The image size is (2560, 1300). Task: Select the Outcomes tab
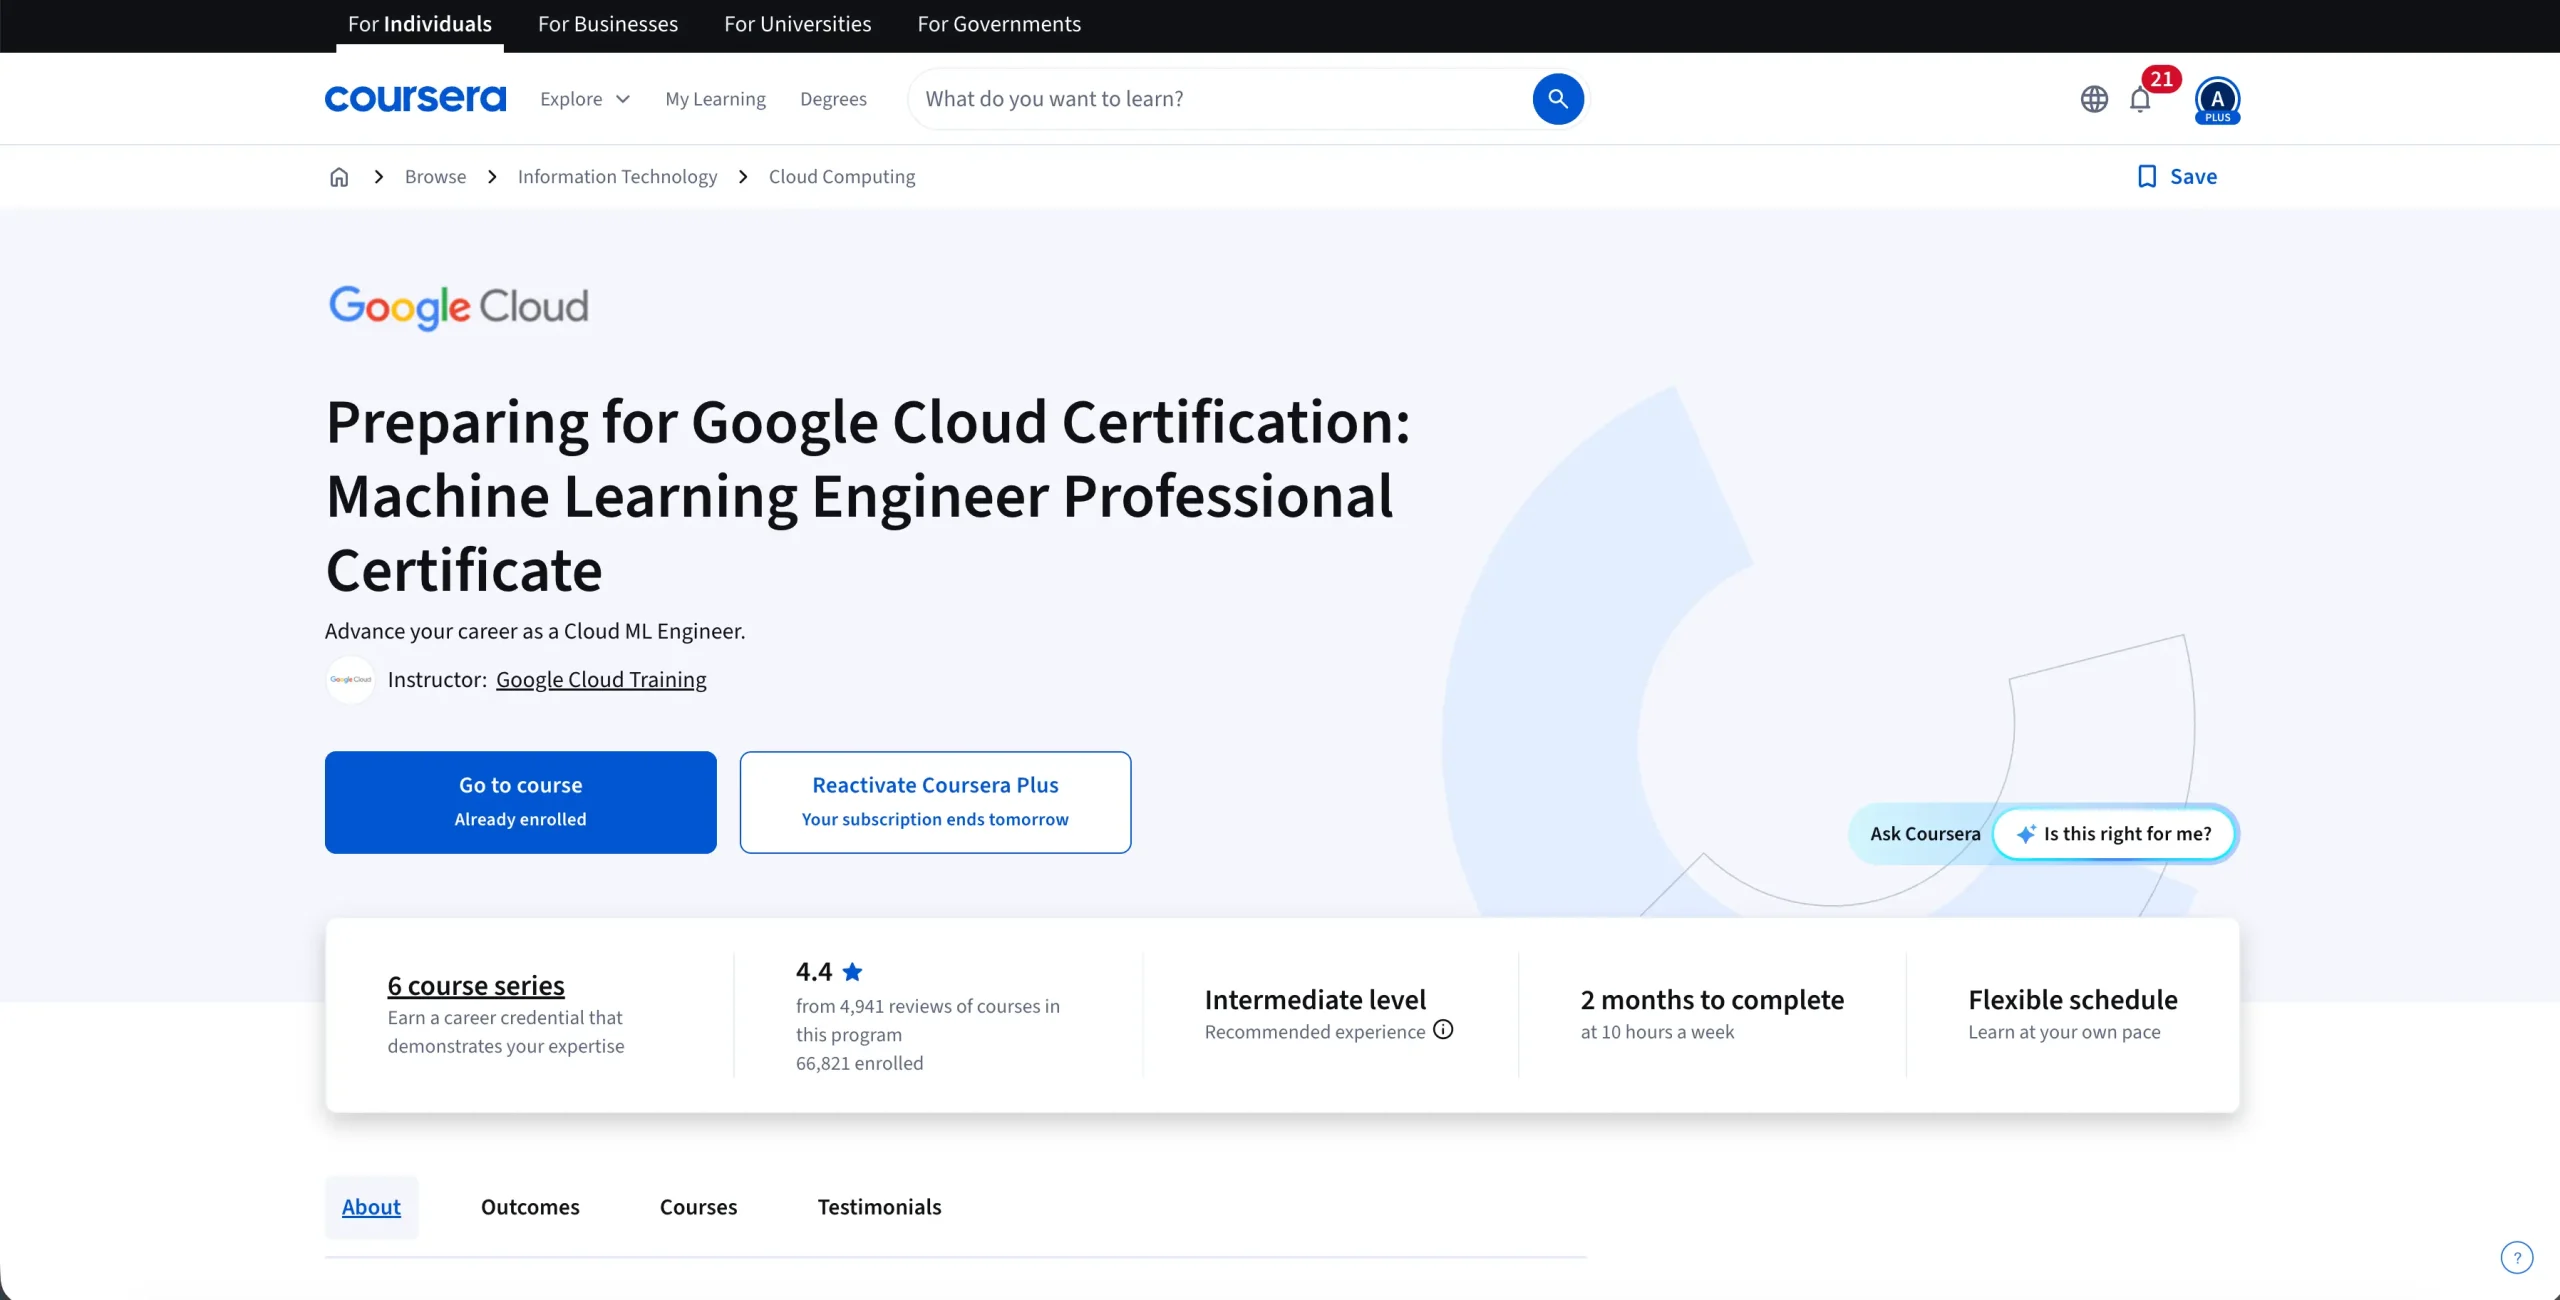point(530,1207)
